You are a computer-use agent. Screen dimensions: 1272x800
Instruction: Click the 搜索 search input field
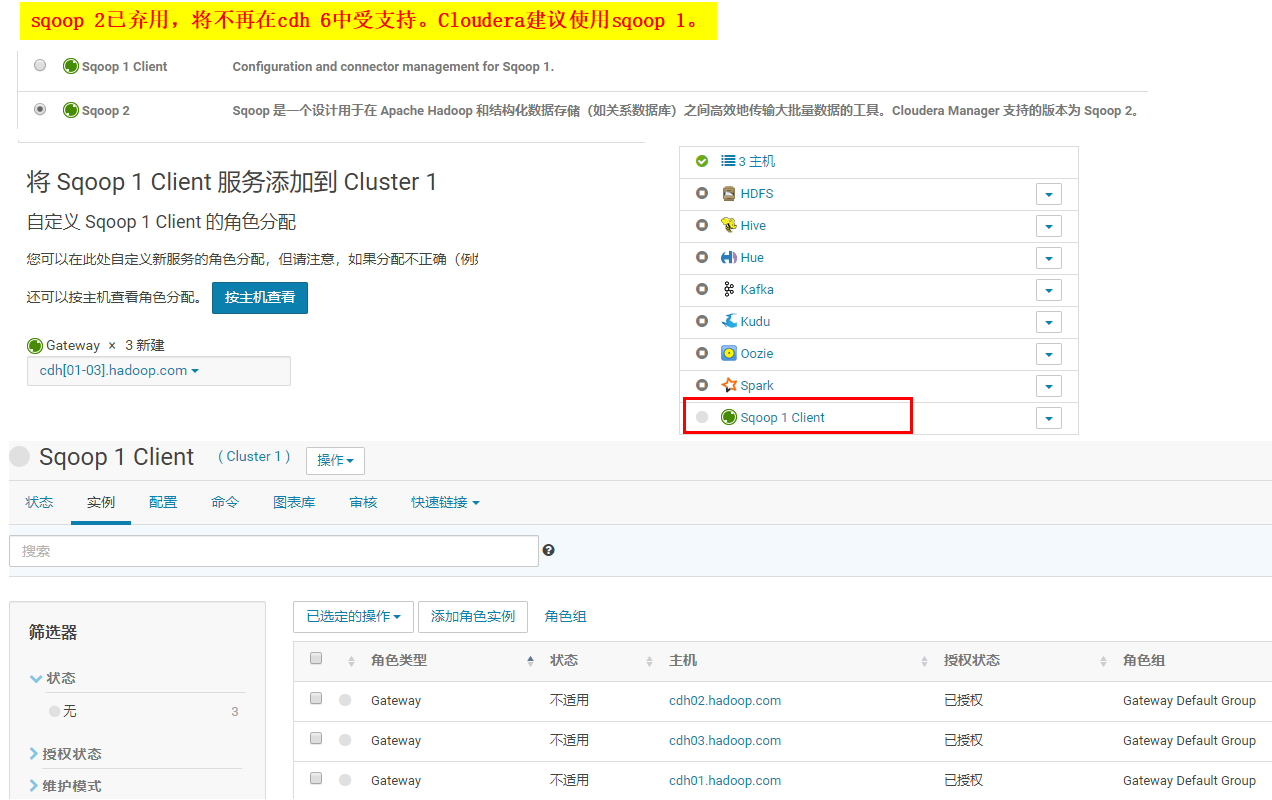click(274, 551)
